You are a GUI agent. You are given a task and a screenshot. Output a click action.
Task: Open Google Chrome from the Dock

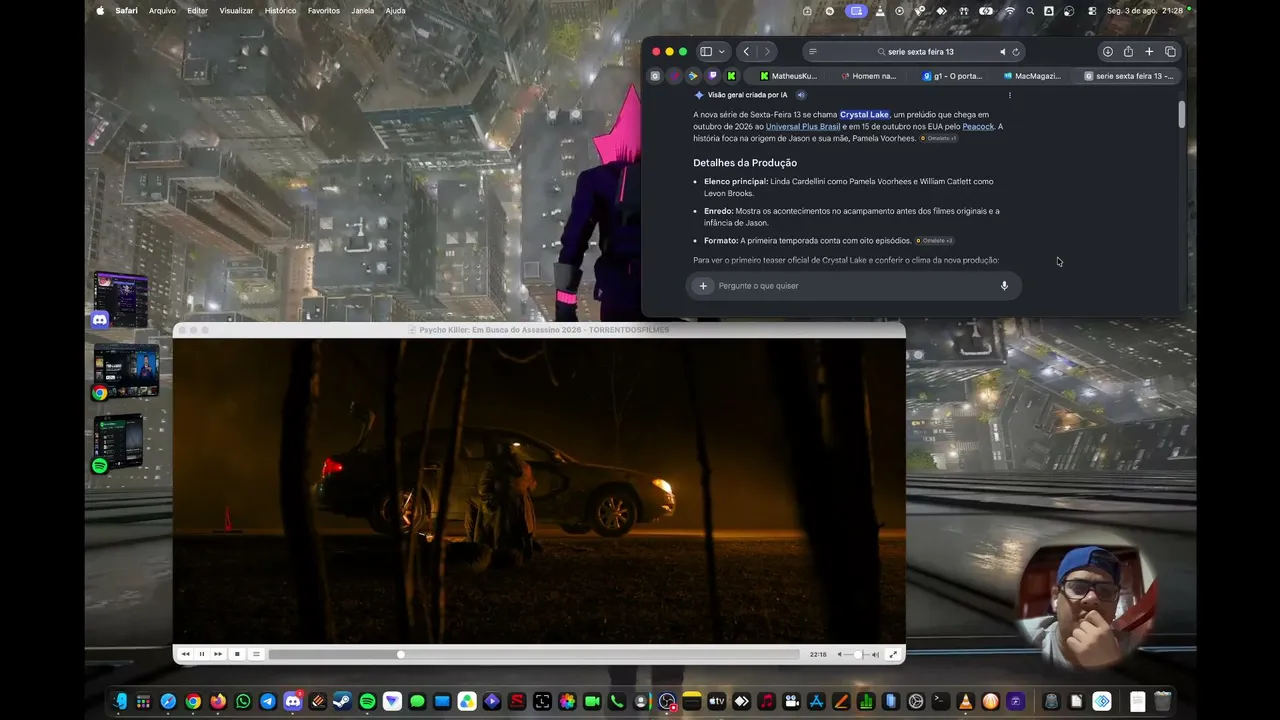193,702
